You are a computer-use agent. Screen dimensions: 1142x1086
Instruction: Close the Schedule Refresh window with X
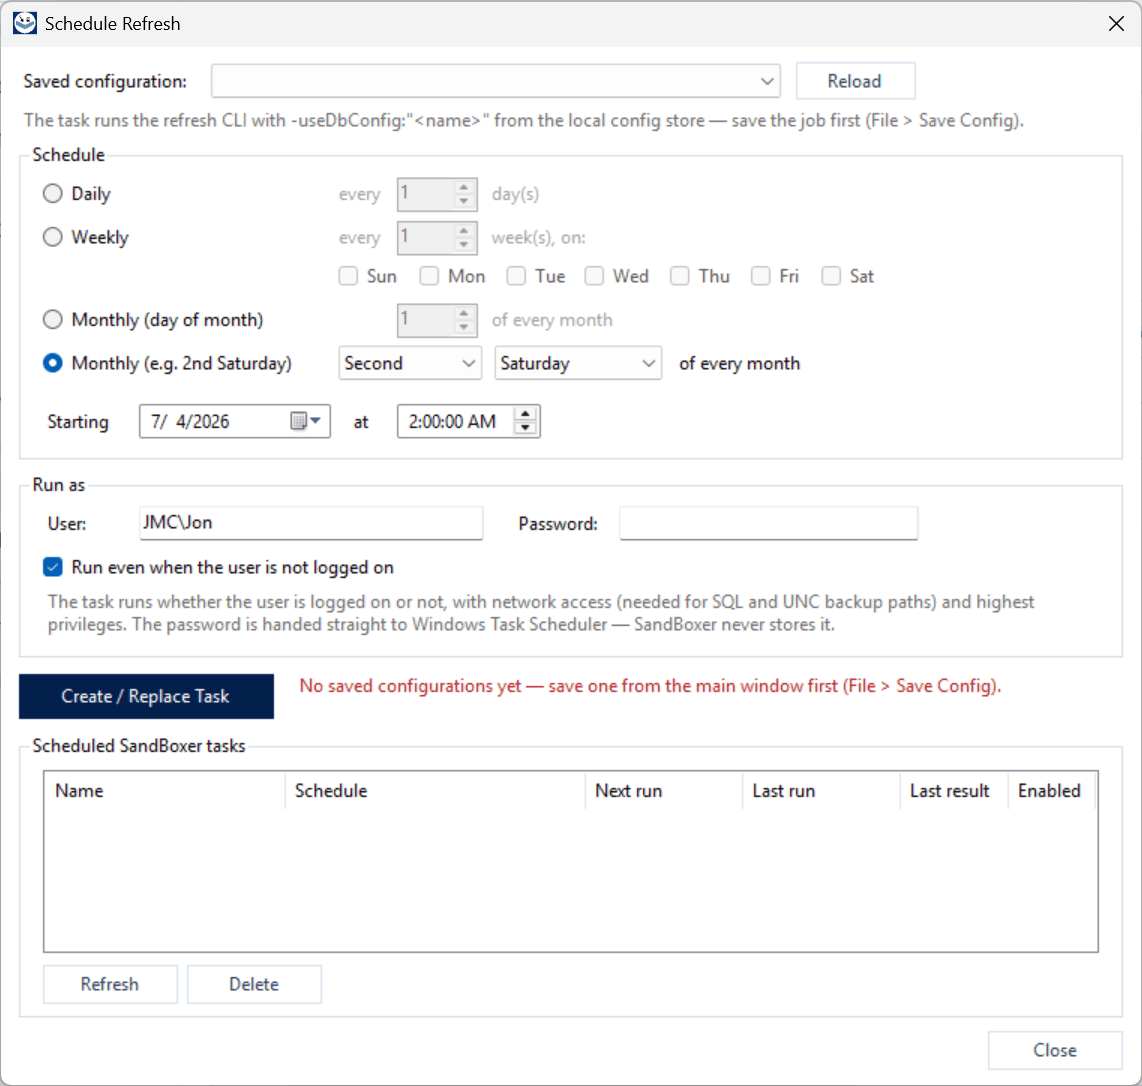[1116, 23]
